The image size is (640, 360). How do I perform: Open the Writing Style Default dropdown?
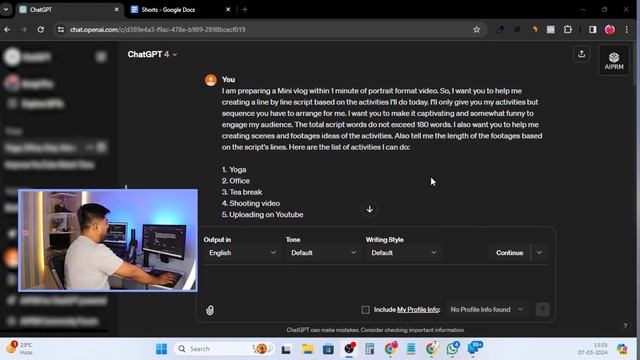point(403,253)
